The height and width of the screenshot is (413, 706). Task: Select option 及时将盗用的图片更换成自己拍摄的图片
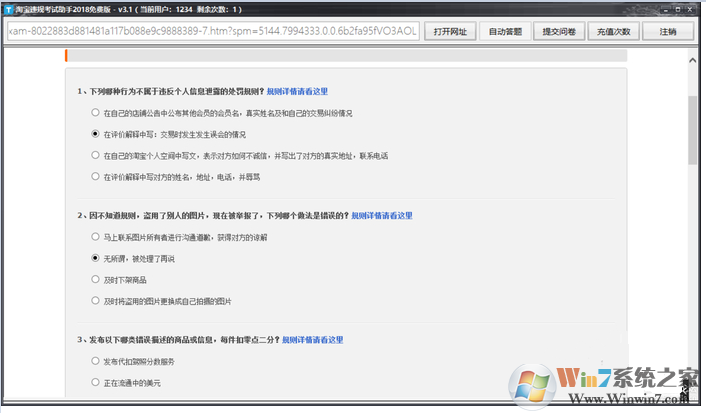click(x=95, y=301)
